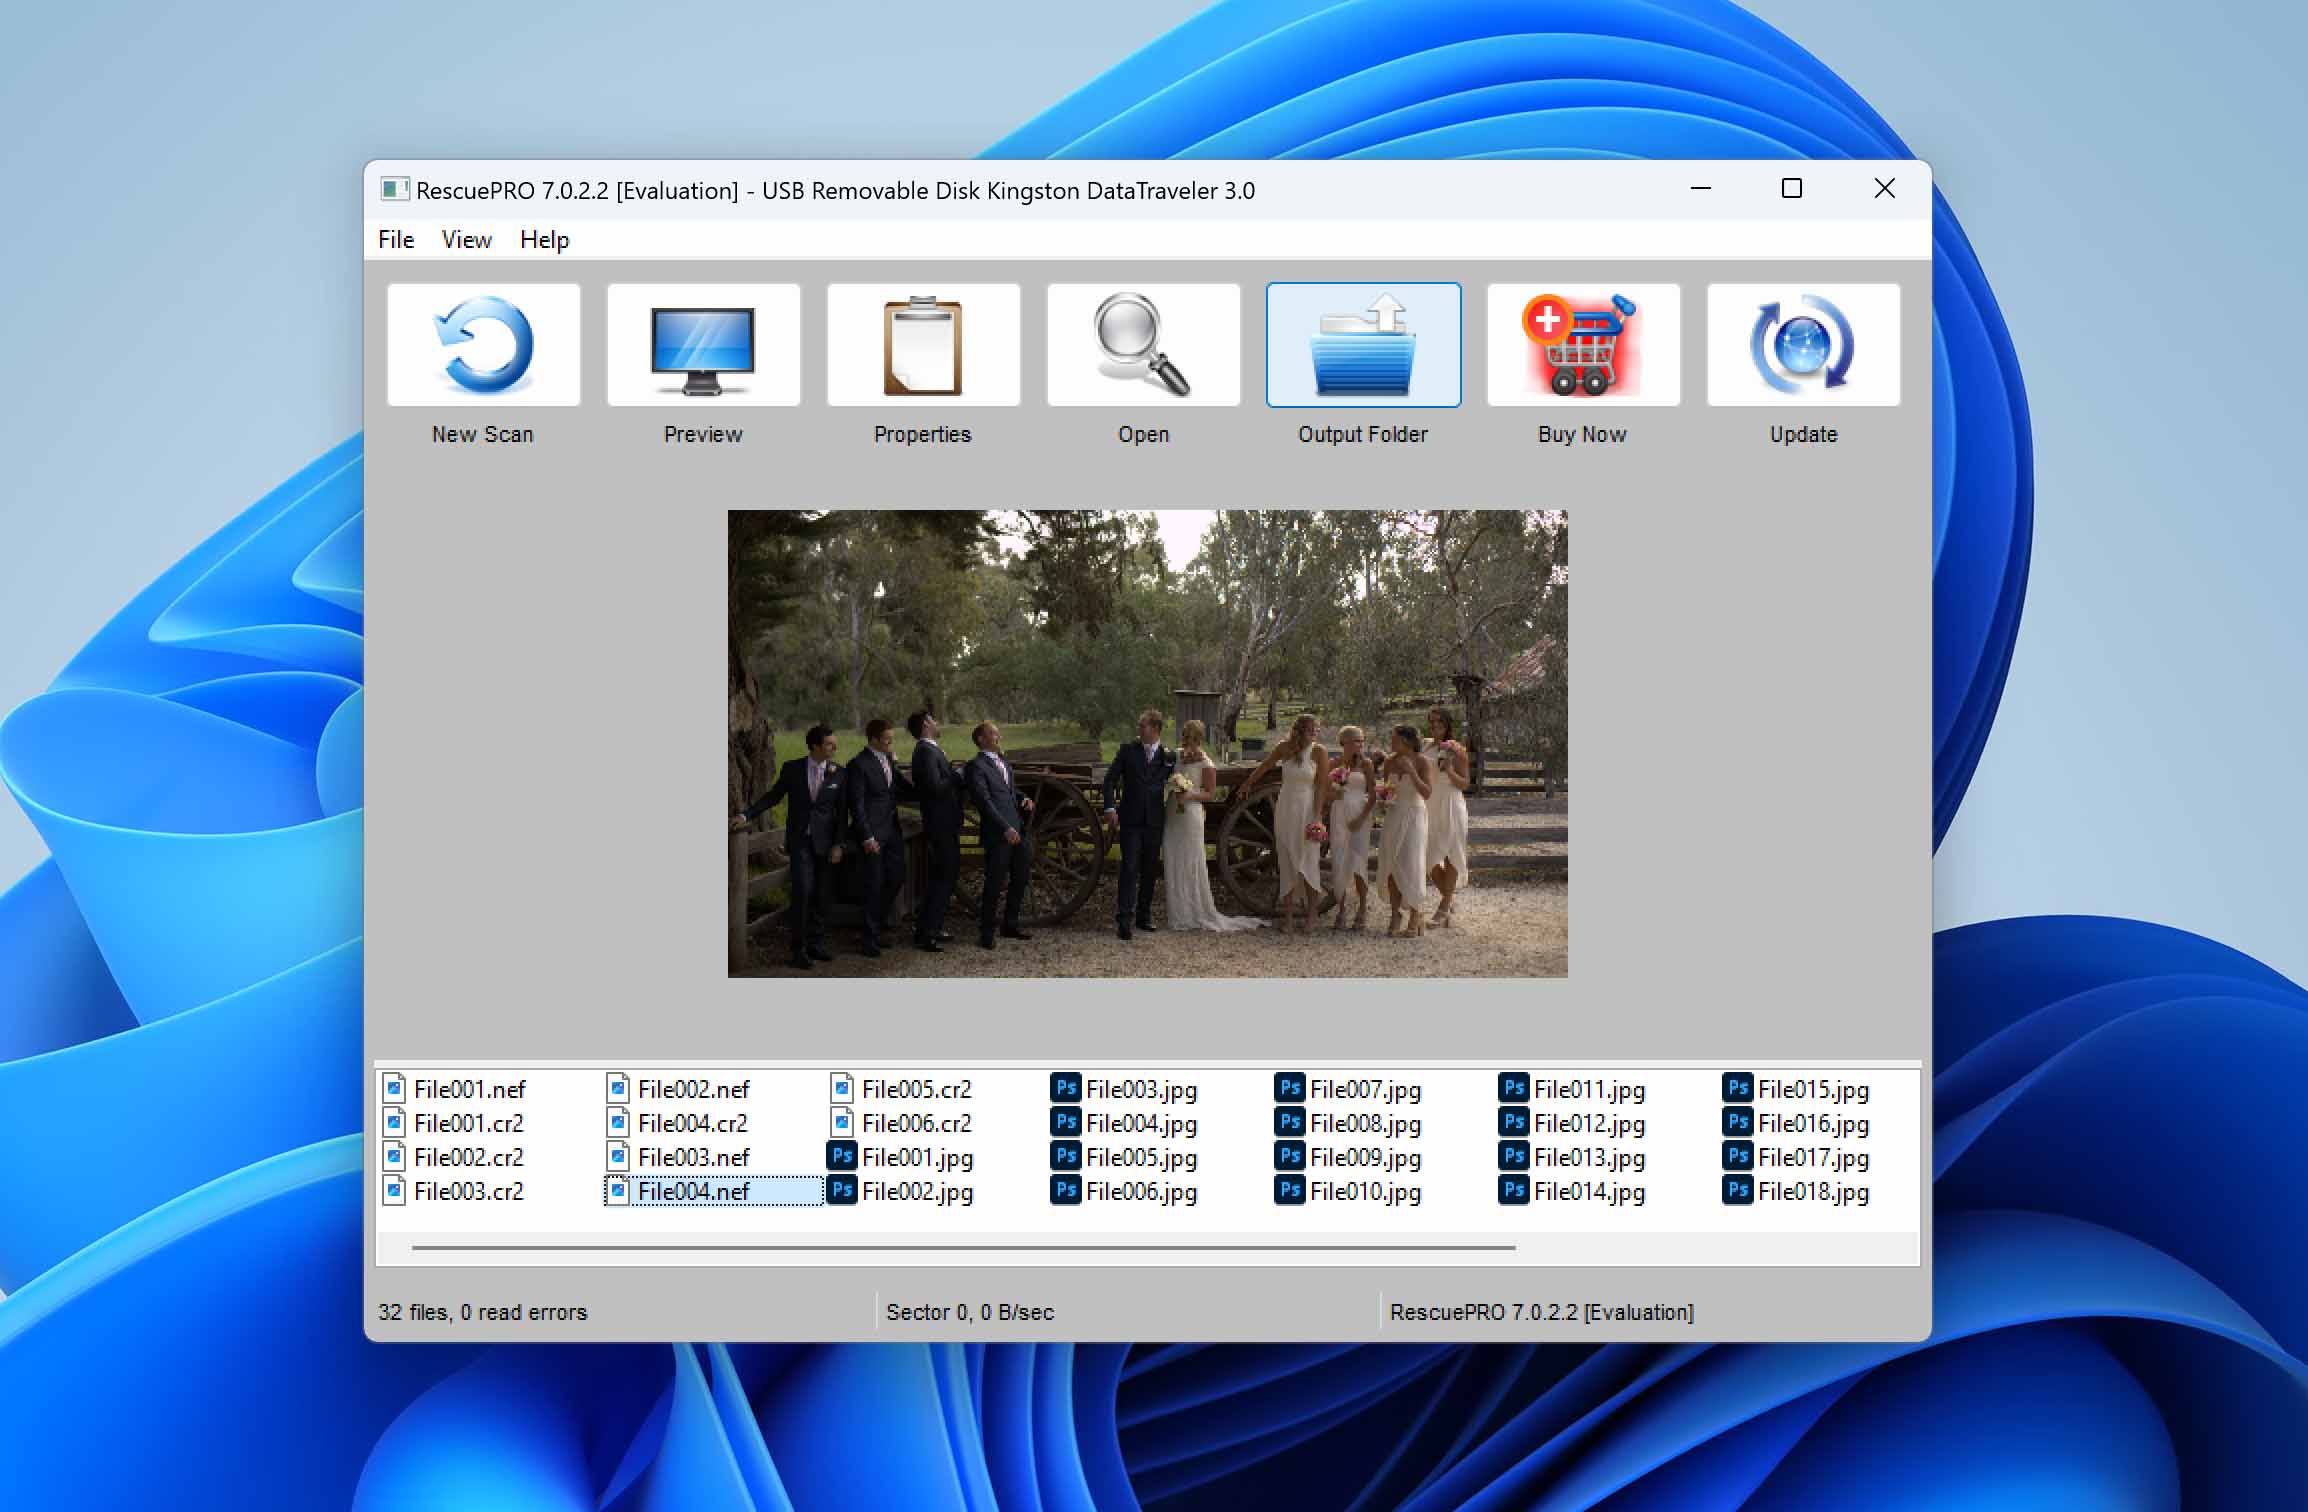Open Properties clipboard icon
The image size is (2308, 1512).
923,345
